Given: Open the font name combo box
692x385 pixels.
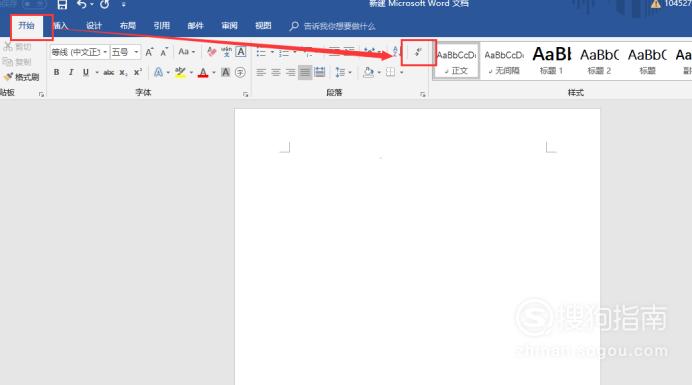Looking at the screenshot, I should [79, 52].
